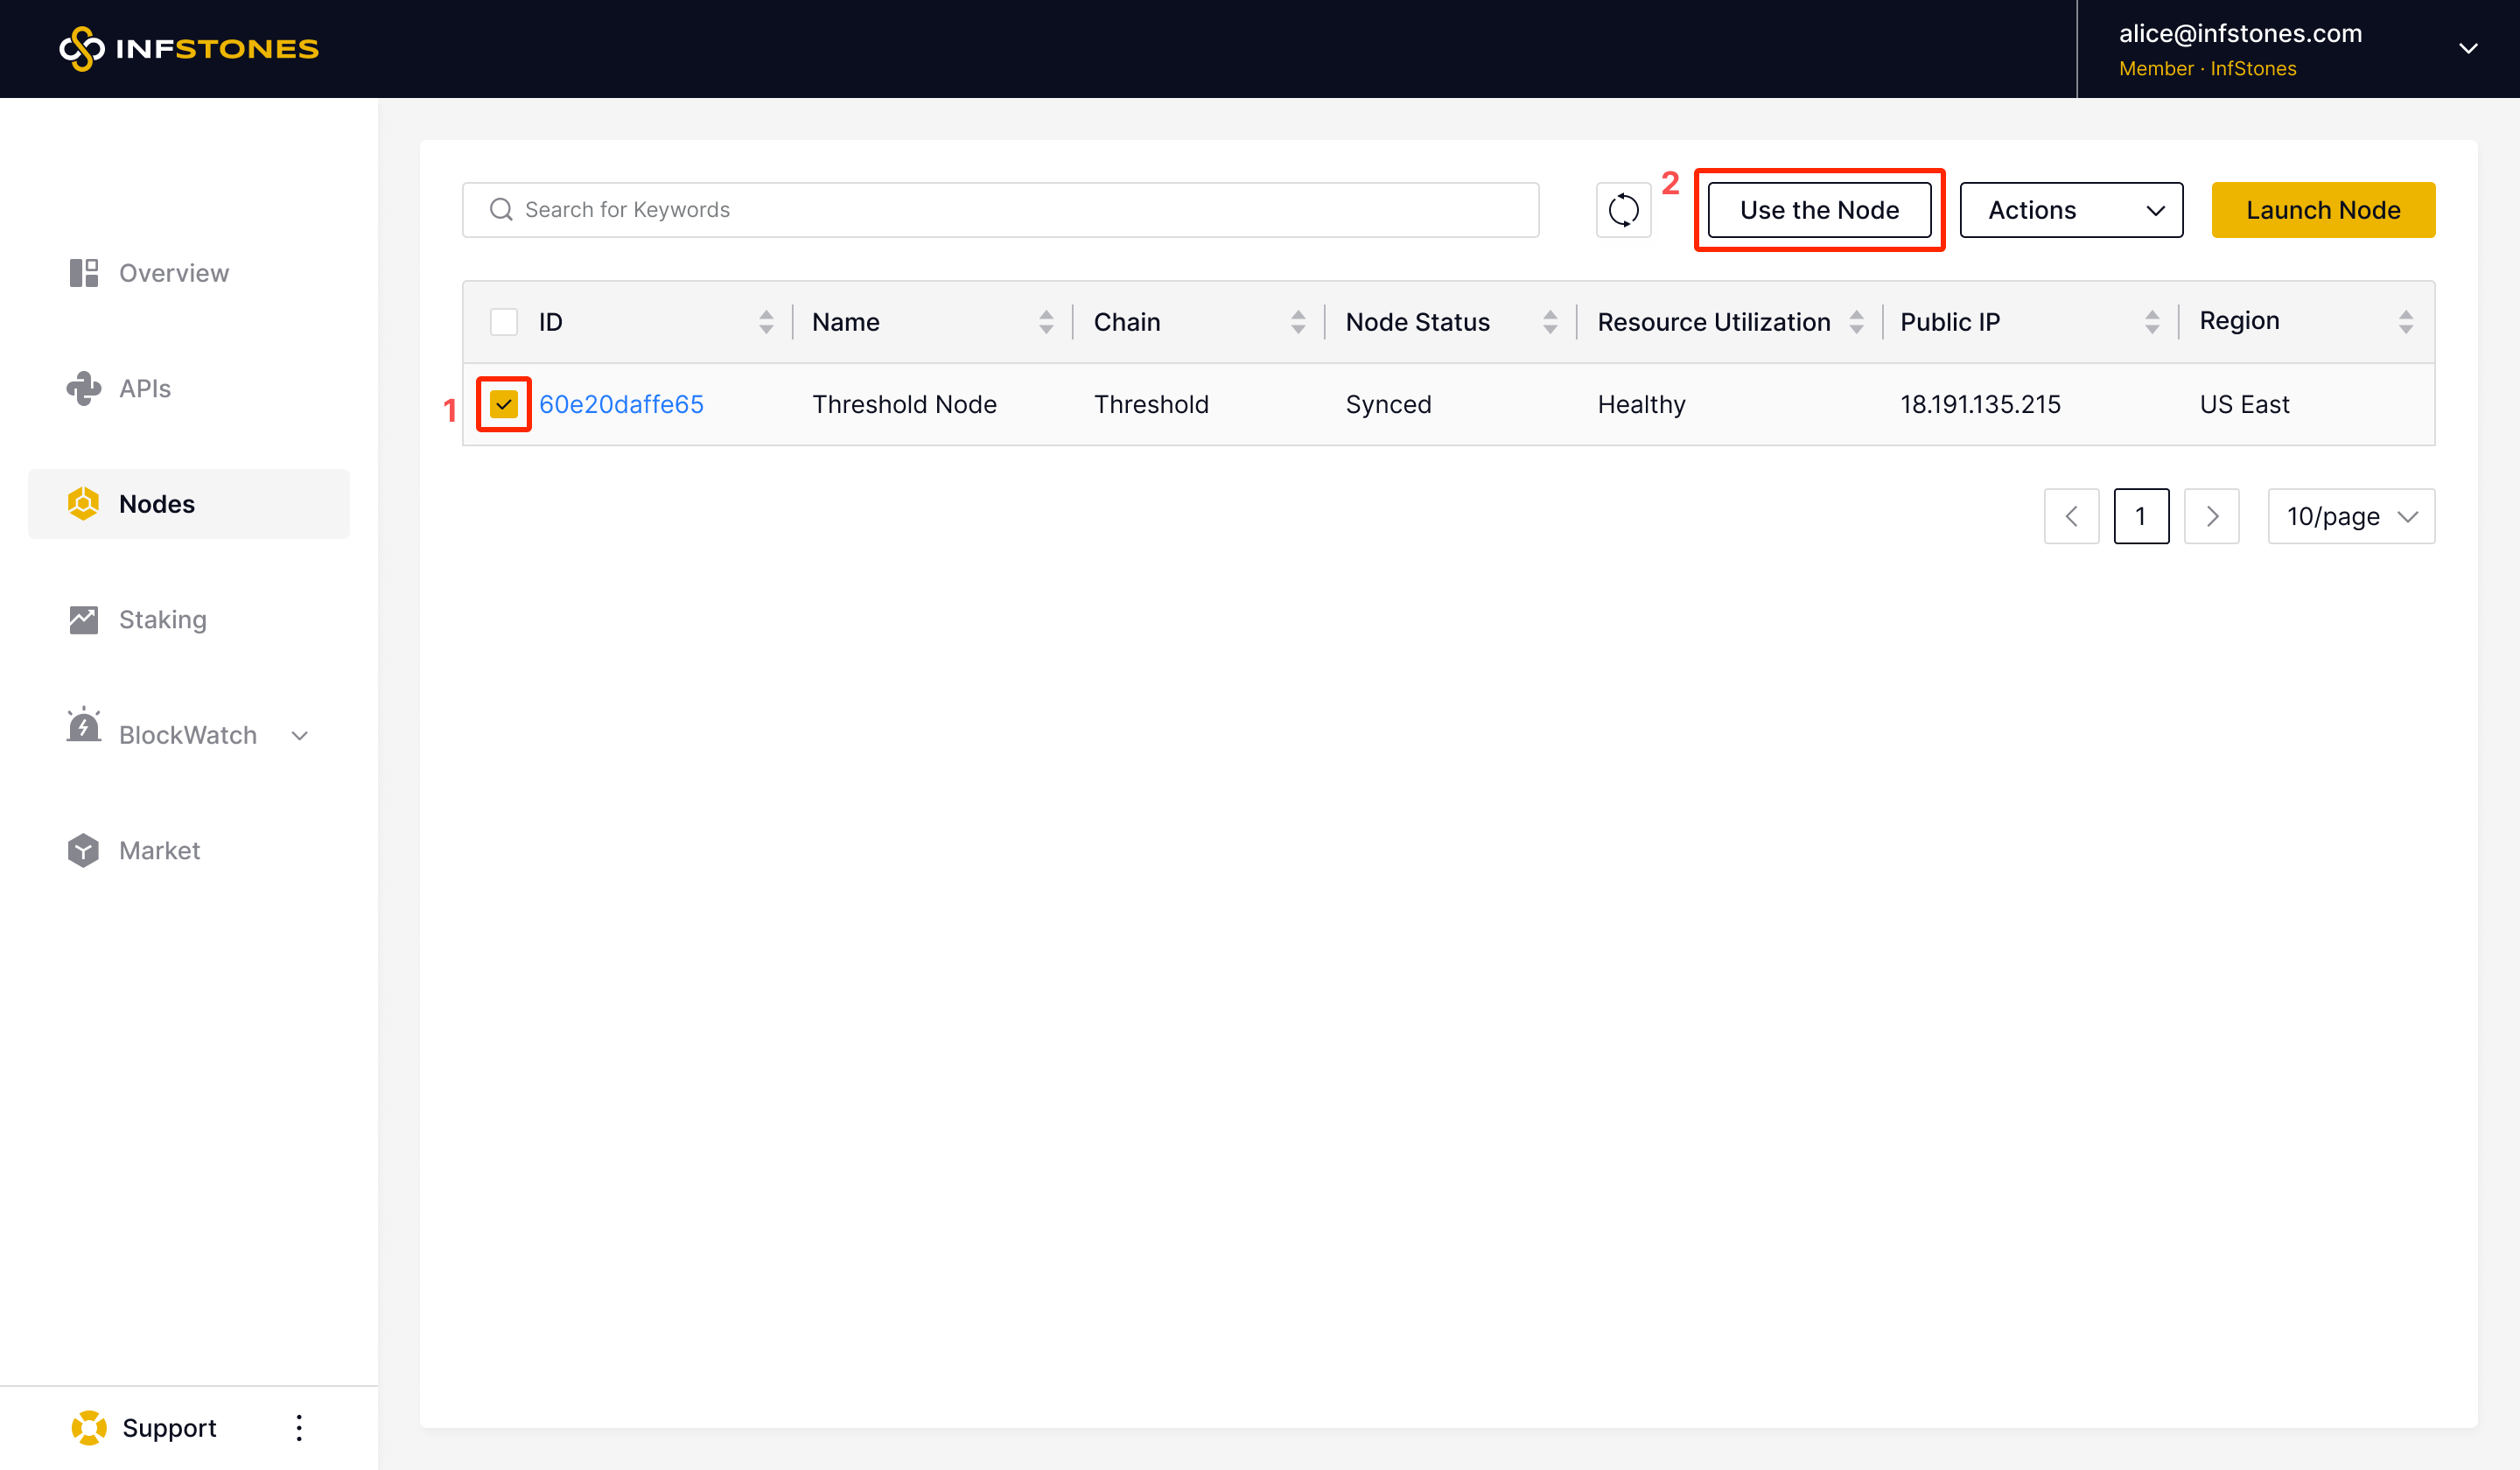Open the Market section
The width and height of the screenshot is (2520, 1470).
pyautogui.click(x=159, y=850)
